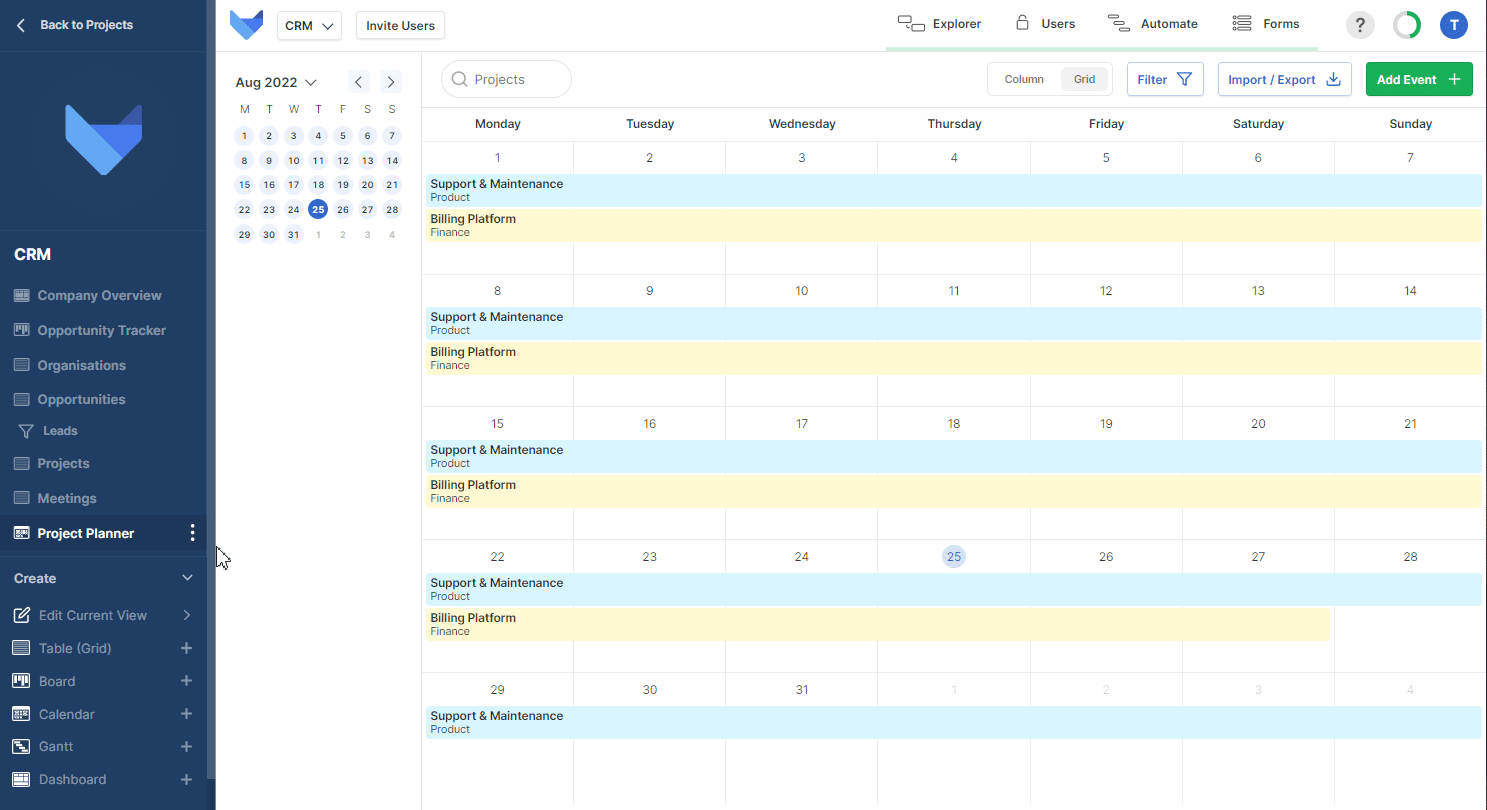Open the Explorer tab

coord(939,24)
